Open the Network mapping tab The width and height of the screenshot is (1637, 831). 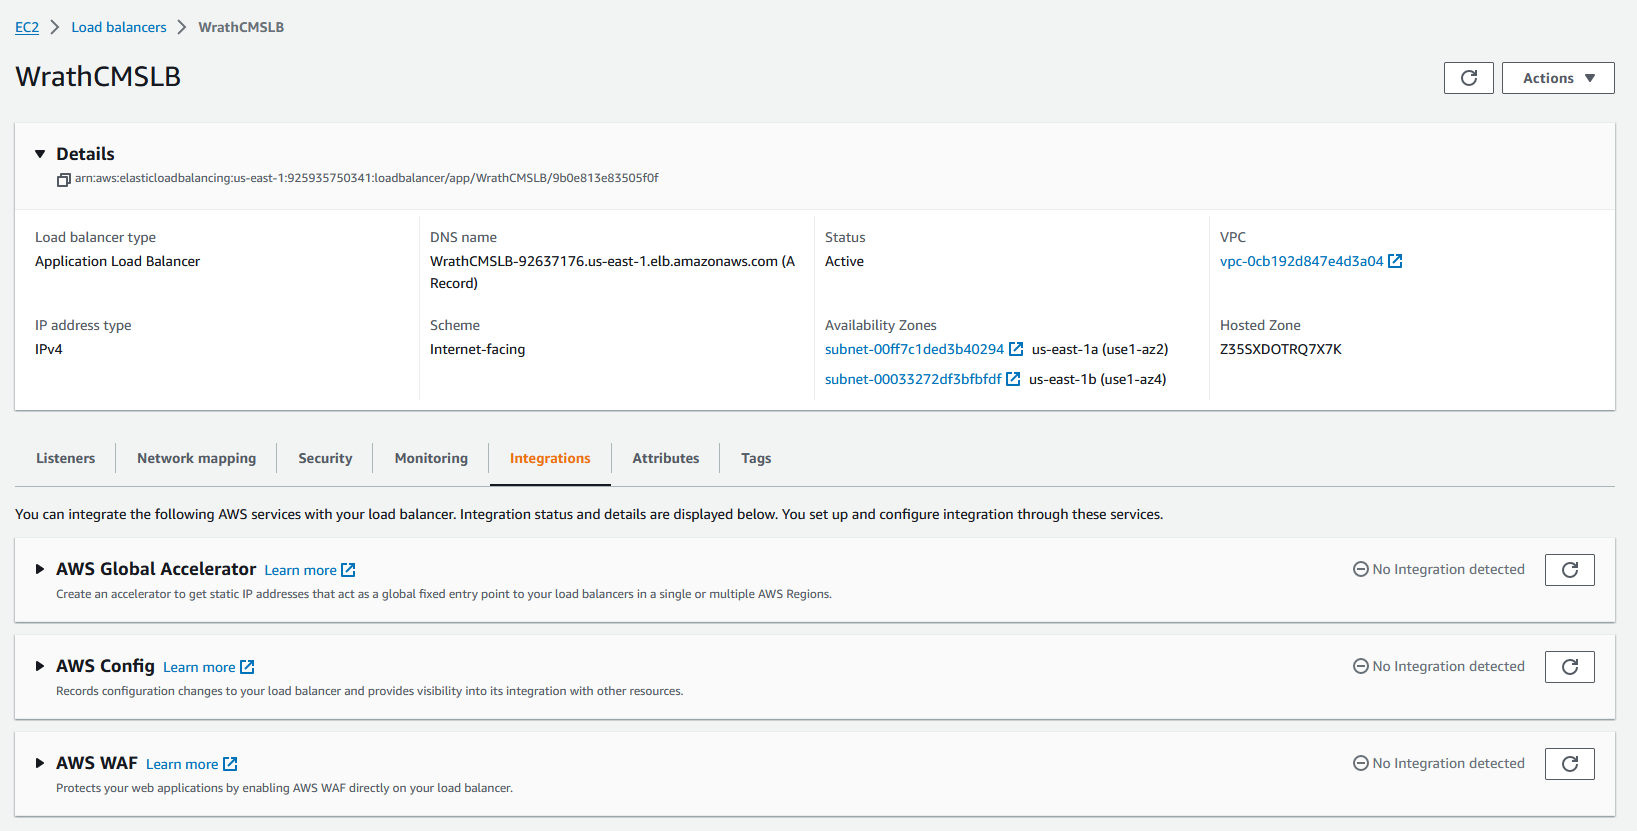(196, 458)
